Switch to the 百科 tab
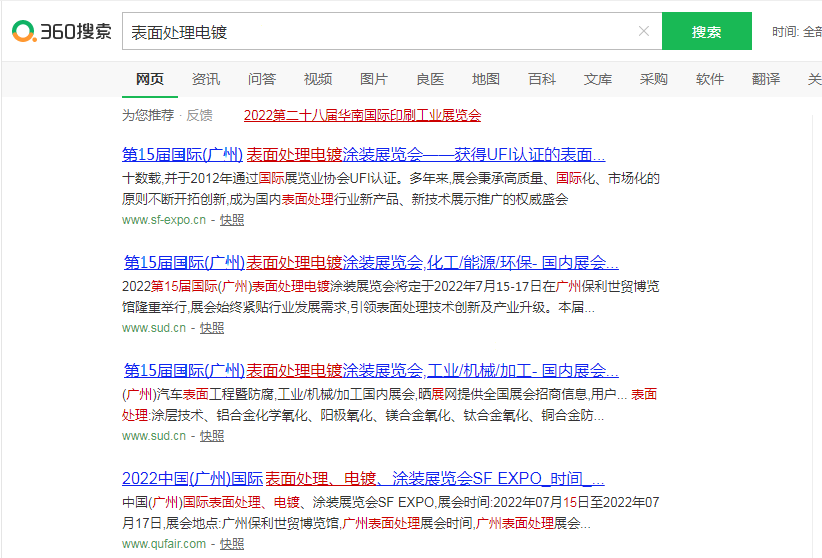Viewport: 822px width, 558px height. point(542,79)
